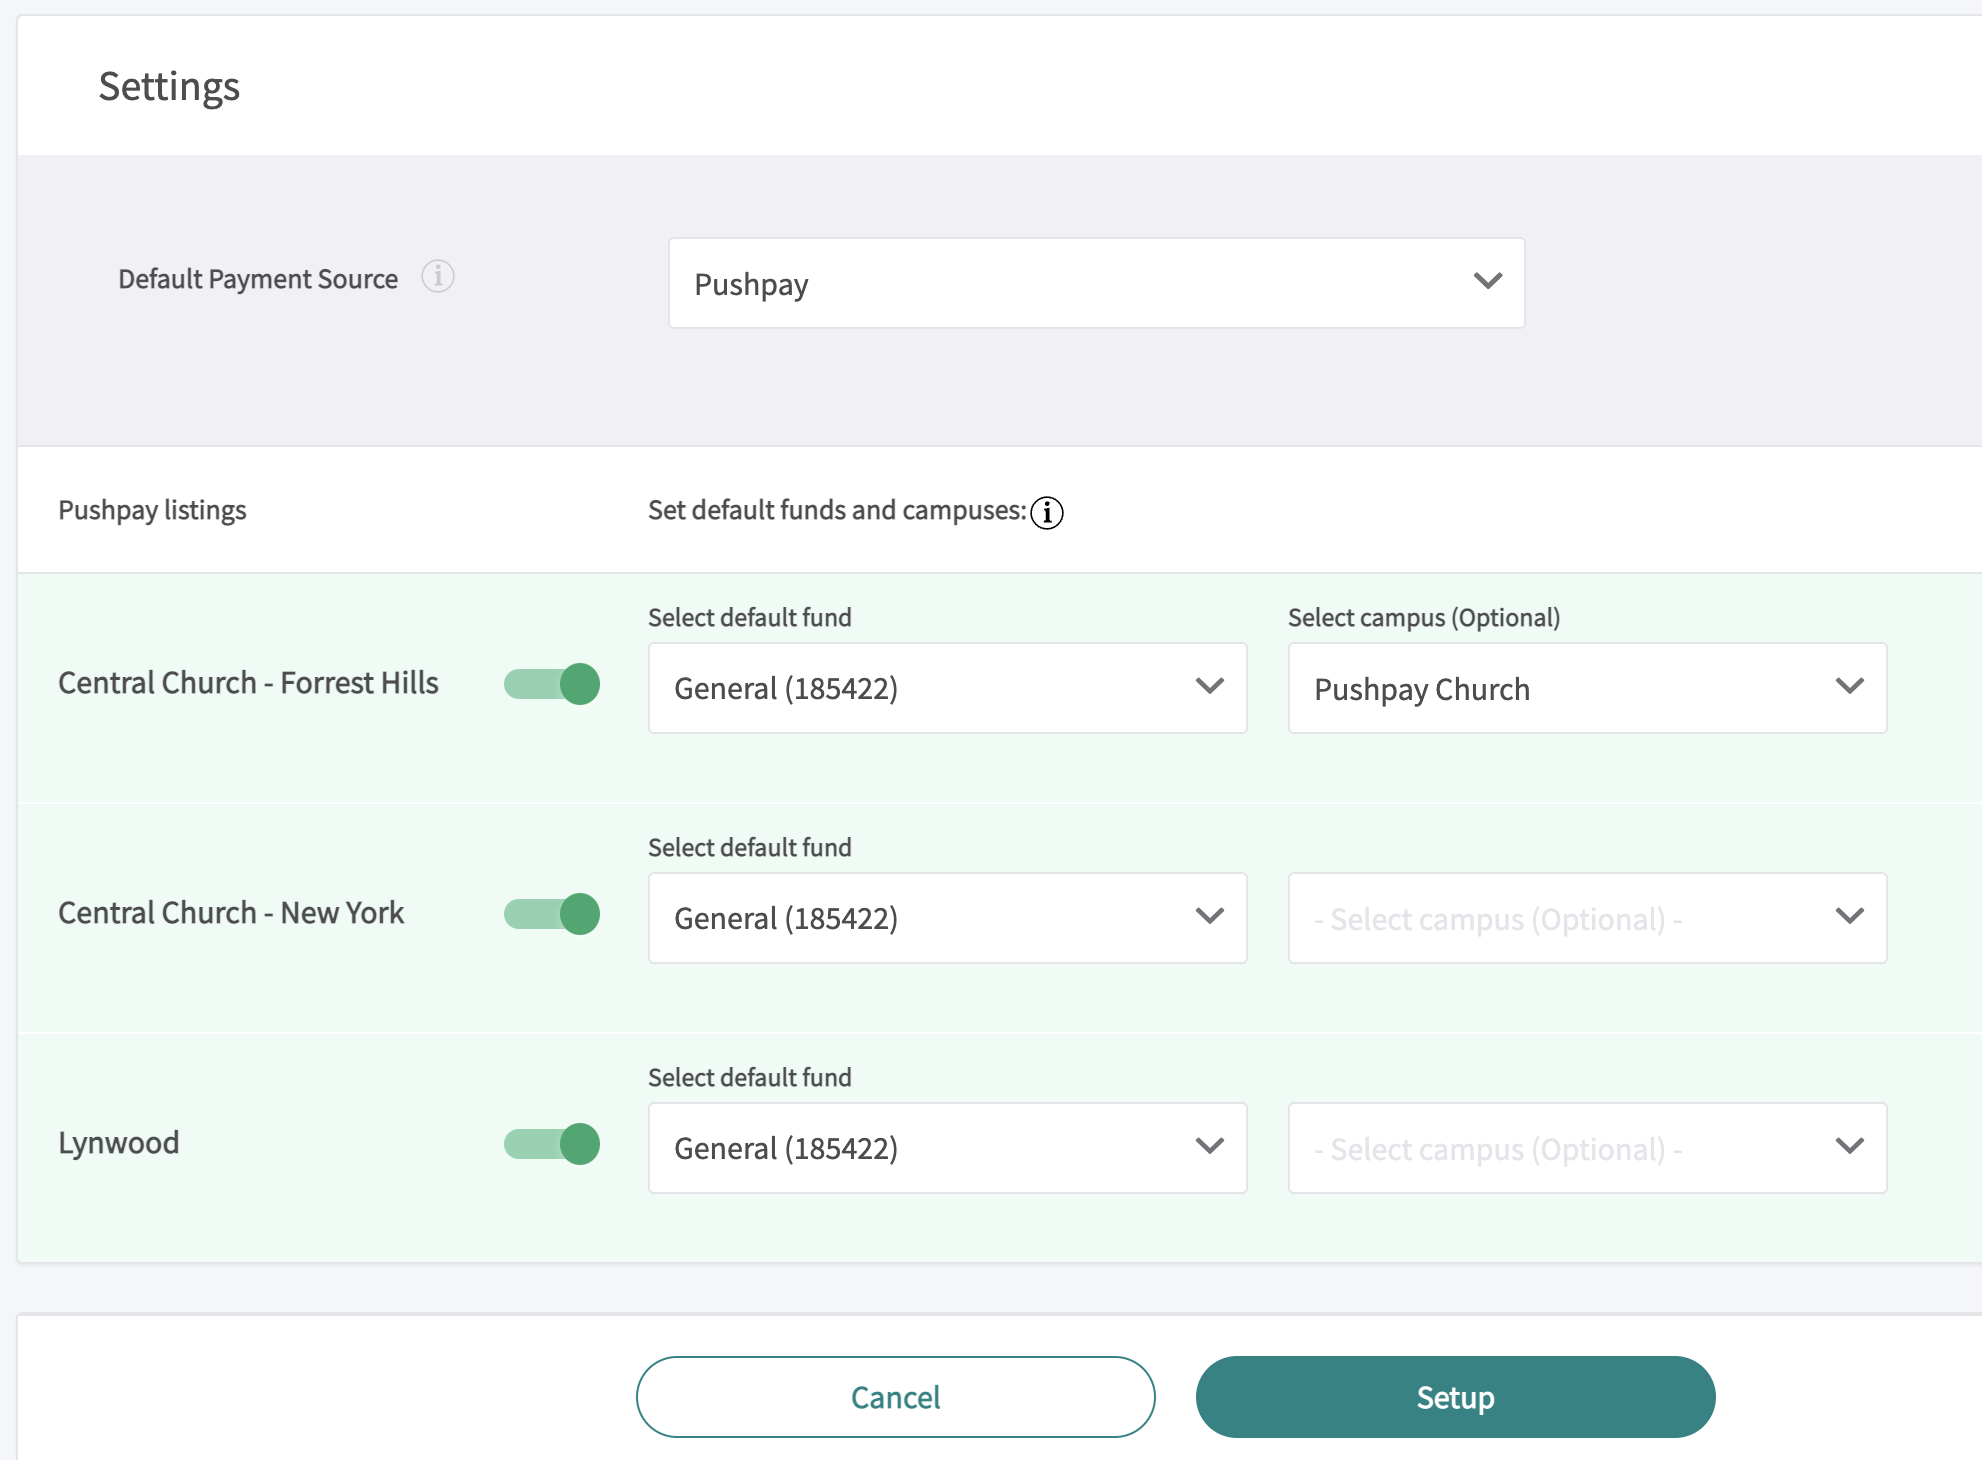Open the Lynwood default fund dropdown
Screen dimensions: 1982x1460
(x=947, y=1147)
